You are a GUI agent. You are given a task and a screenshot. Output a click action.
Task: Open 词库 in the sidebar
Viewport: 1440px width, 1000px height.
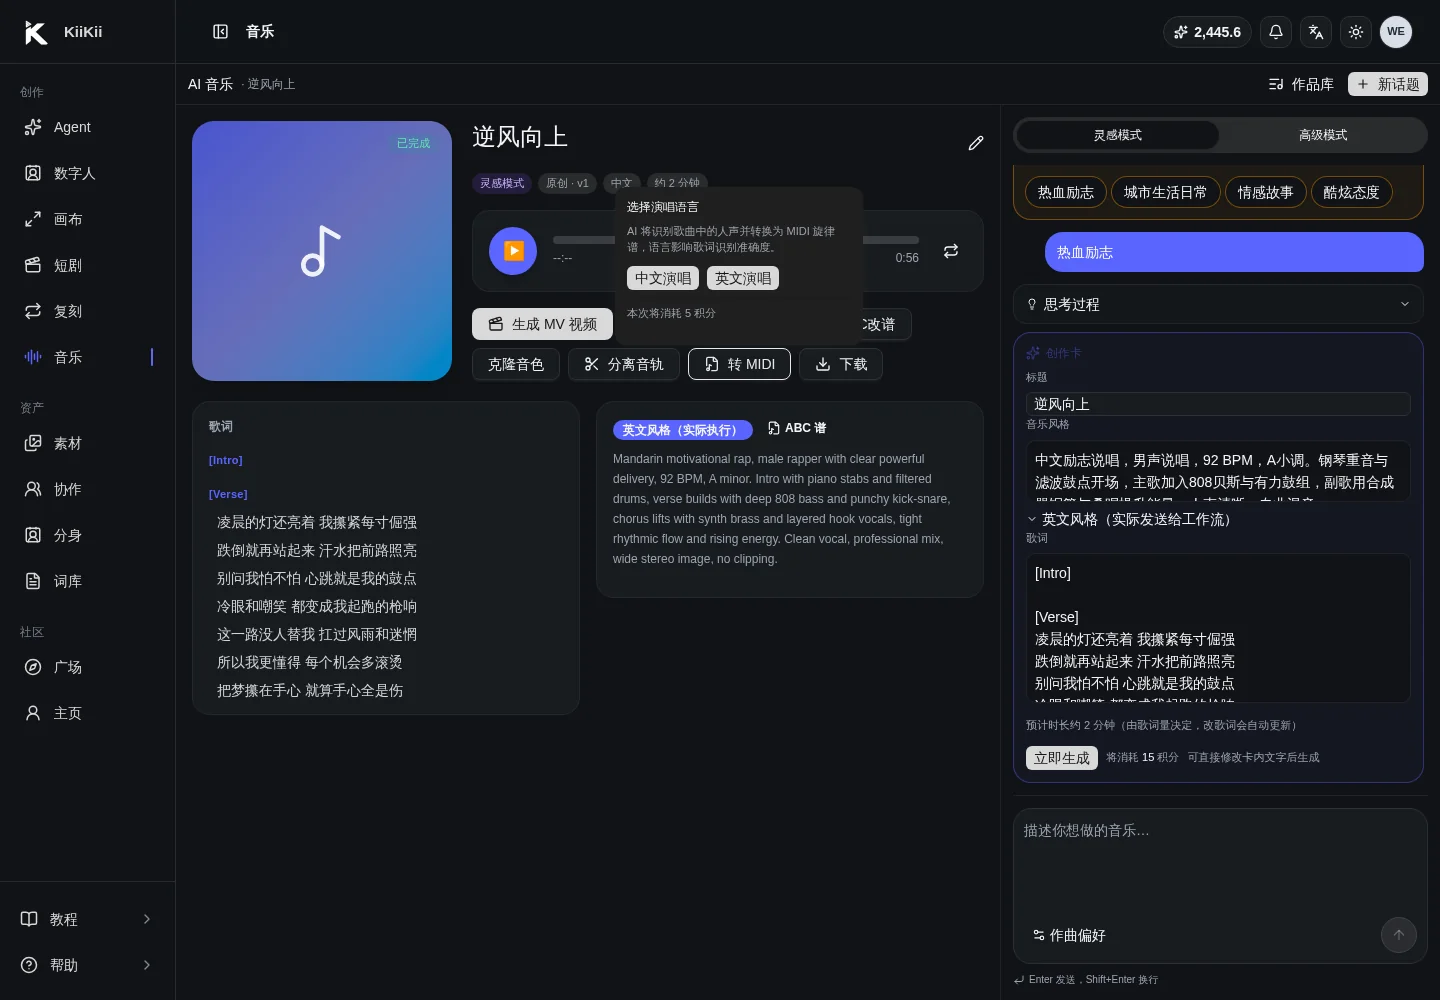[87, 581]
